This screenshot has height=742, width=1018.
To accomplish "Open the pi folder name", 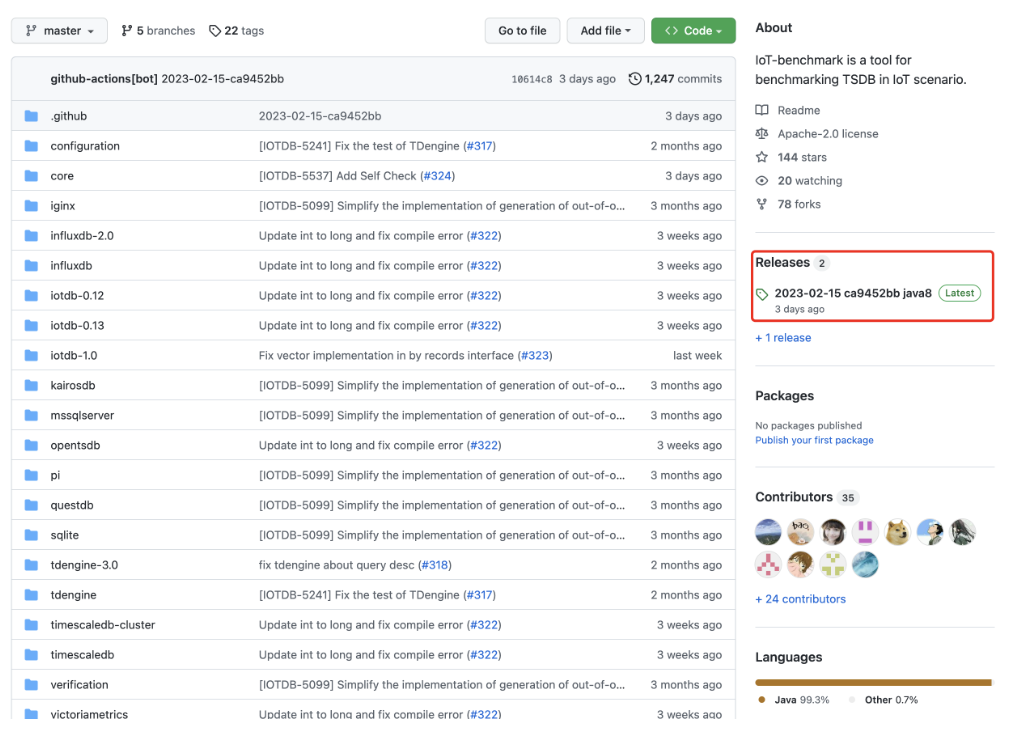I will [55, 475].
